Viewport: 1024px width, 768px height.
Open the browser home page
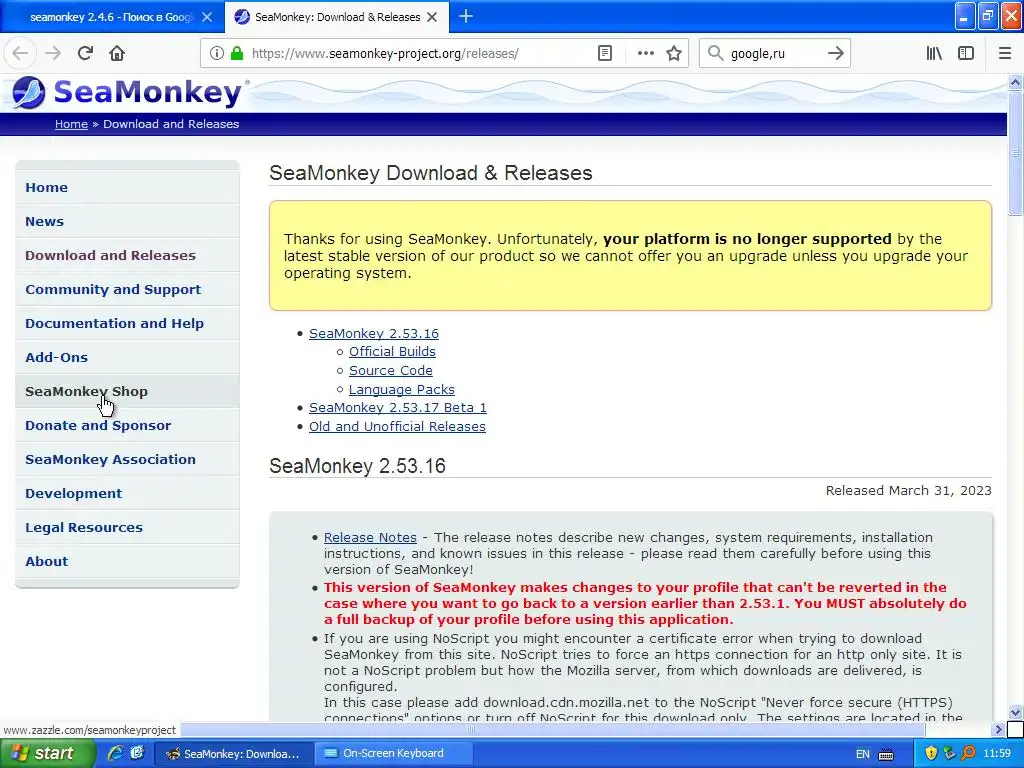click(x=117, y=53)
